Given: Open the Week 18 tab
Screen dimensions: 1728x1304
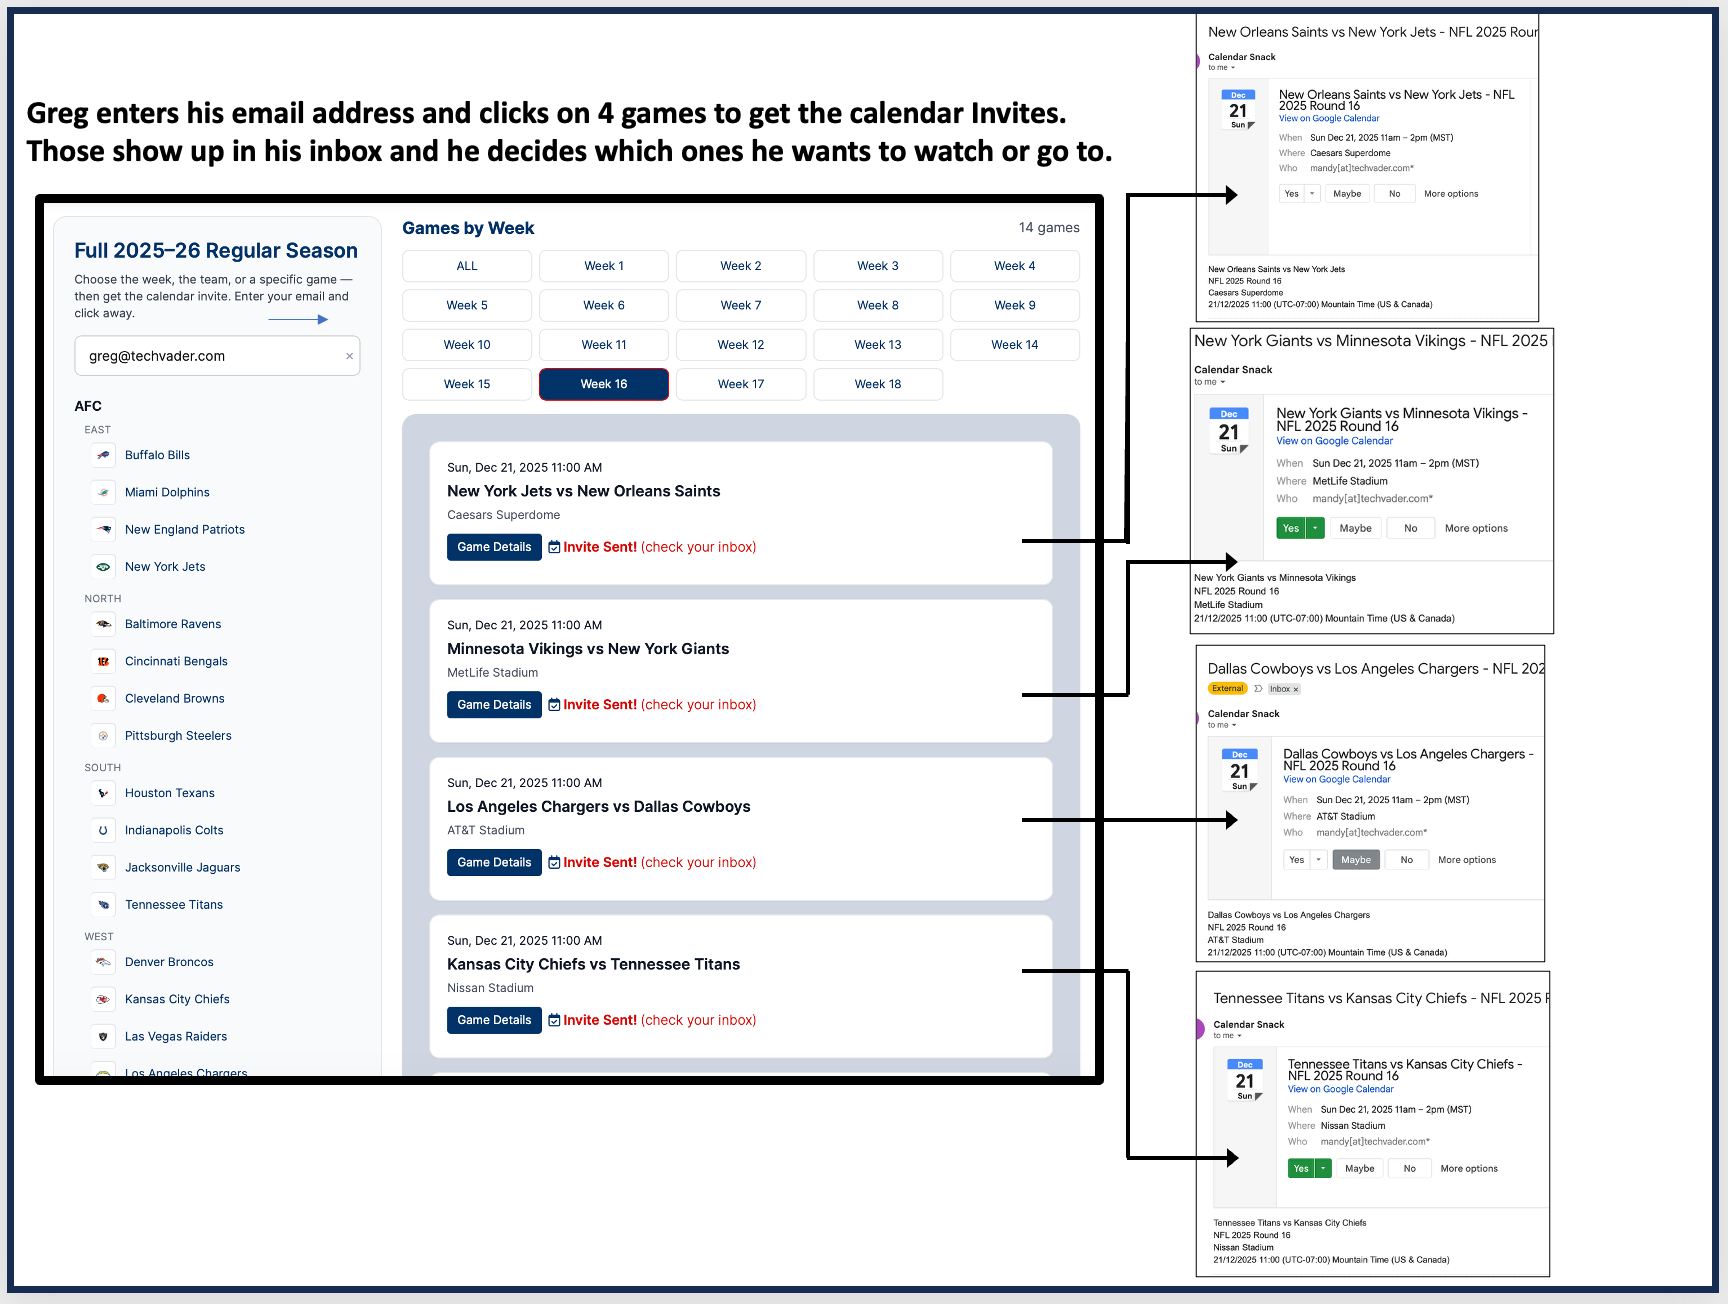Looking at the screenshot, I should pos(878,384).
